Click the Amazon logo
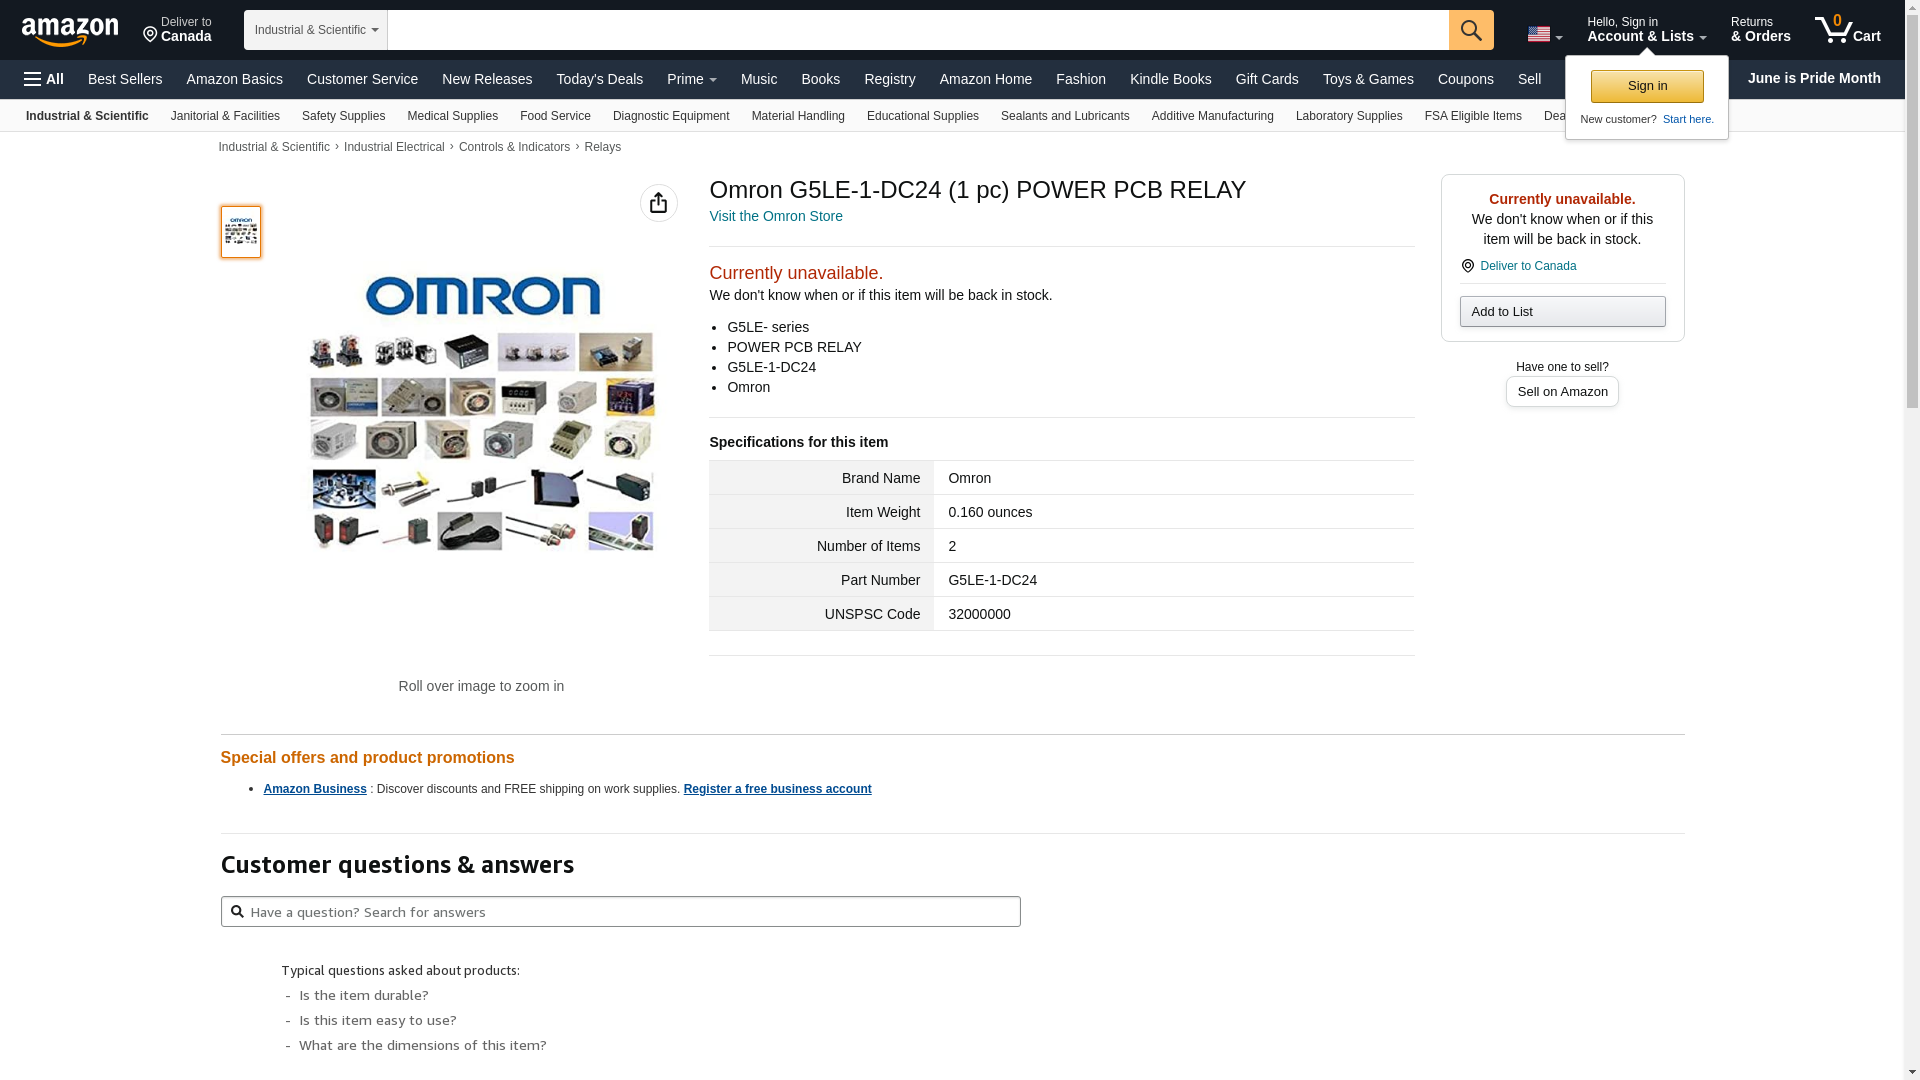This screenshot has width=1920, height=1080. (x=70, y=32)
